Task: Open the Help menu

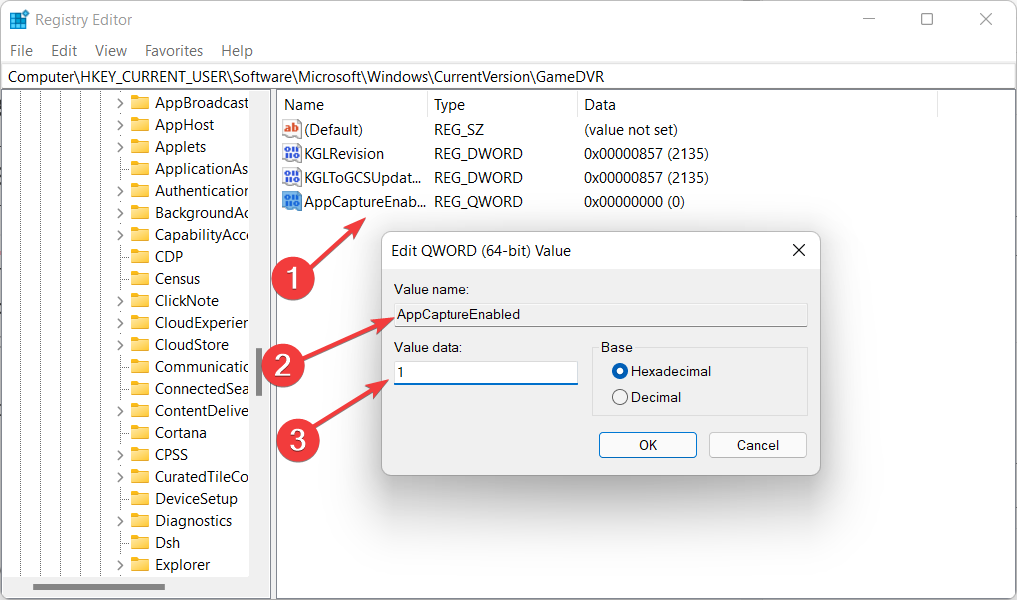Action: 237,51
